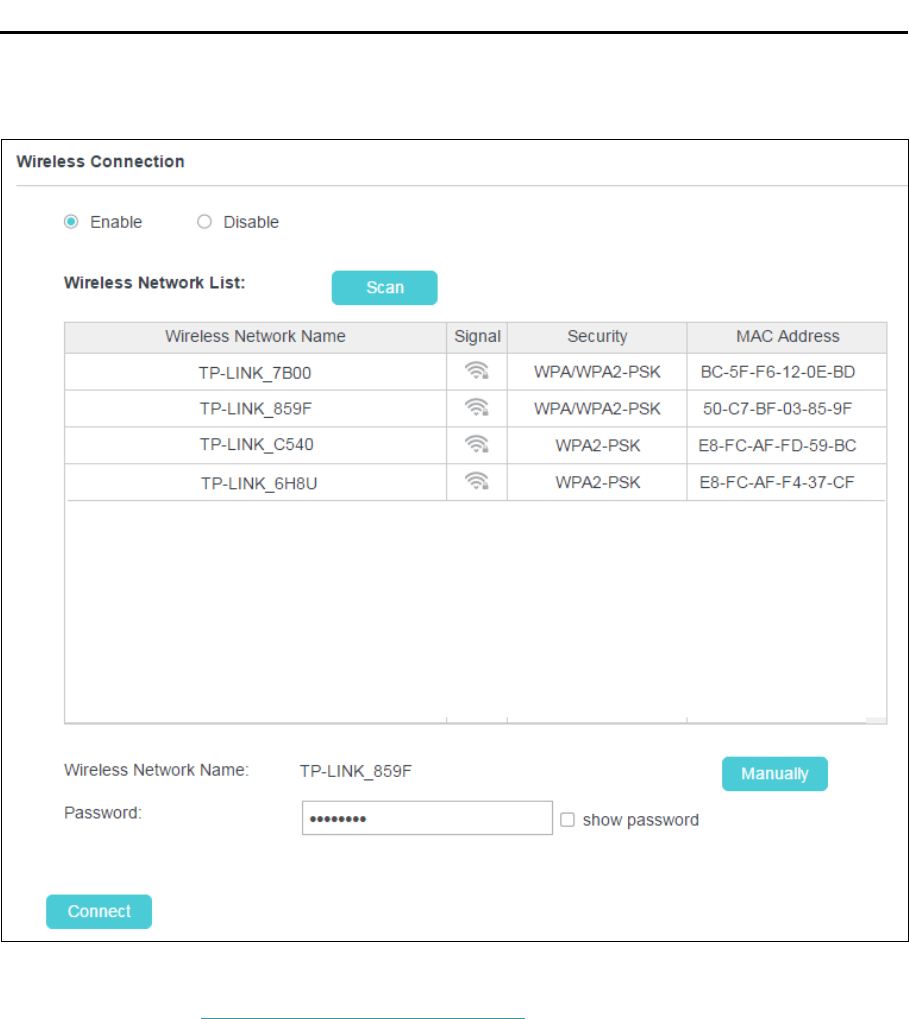Click the Signal column header
This screenshot has height=1019, width=909.
(x=477, y=337)
